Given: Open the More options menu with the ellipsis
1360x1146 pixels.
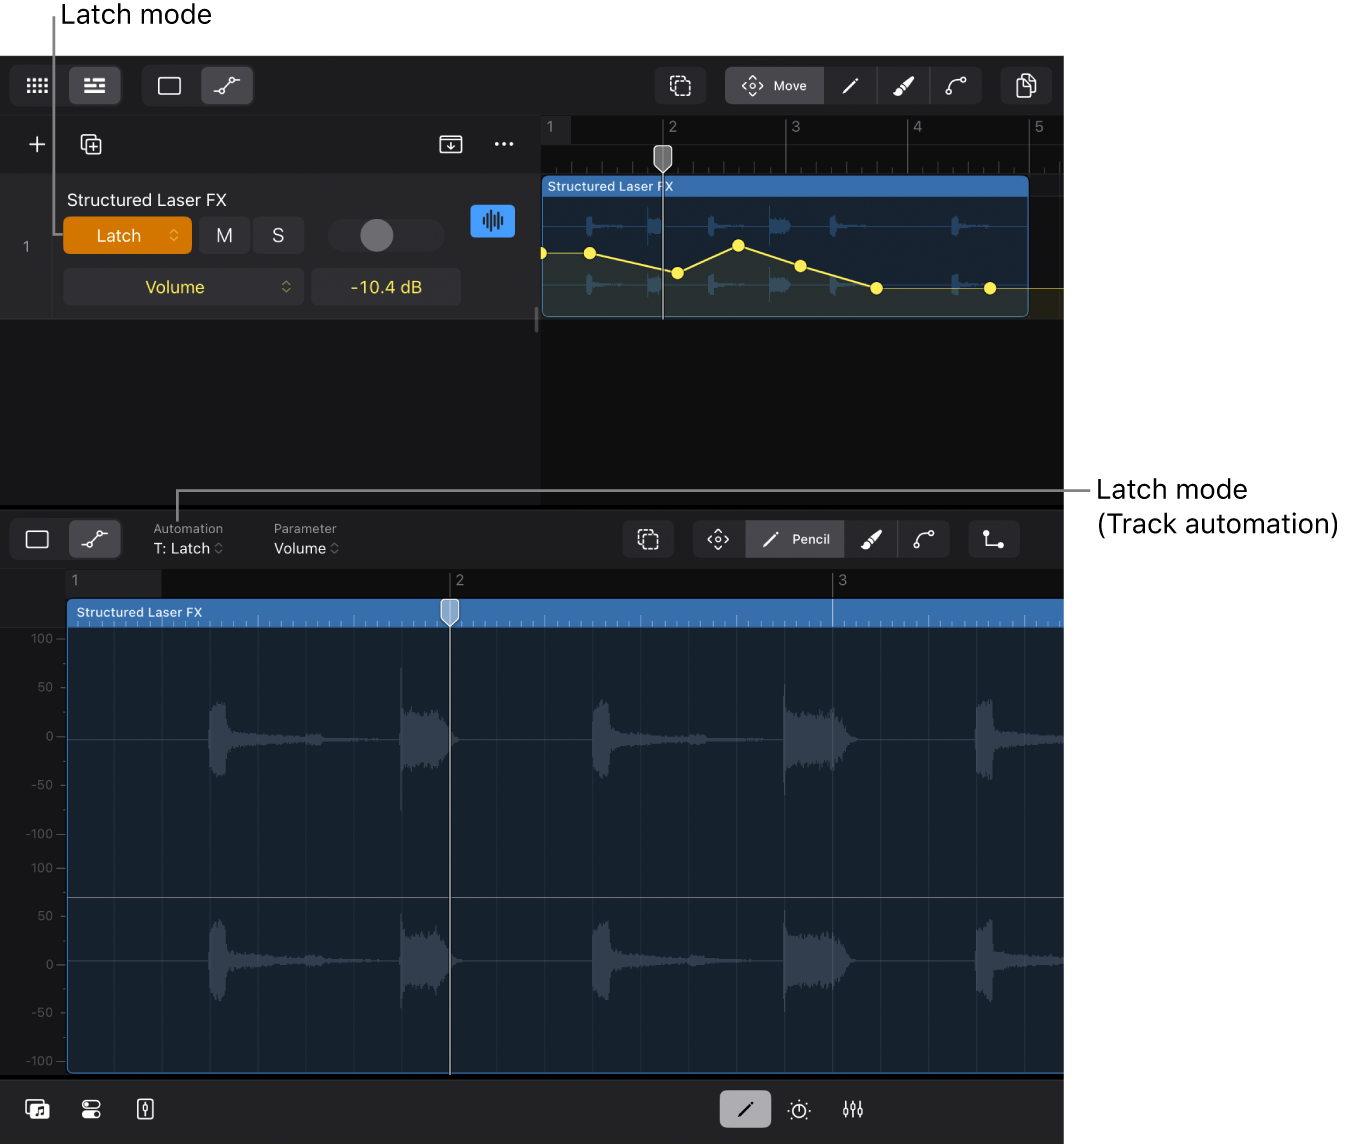Looking at the screenshot, I should pyautogui.click(x=504, y=144).
